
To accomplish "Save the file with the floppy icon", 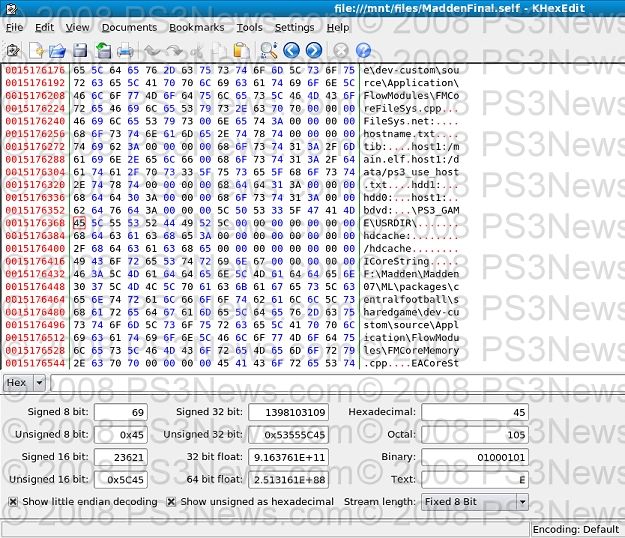I will click(80, 51).
